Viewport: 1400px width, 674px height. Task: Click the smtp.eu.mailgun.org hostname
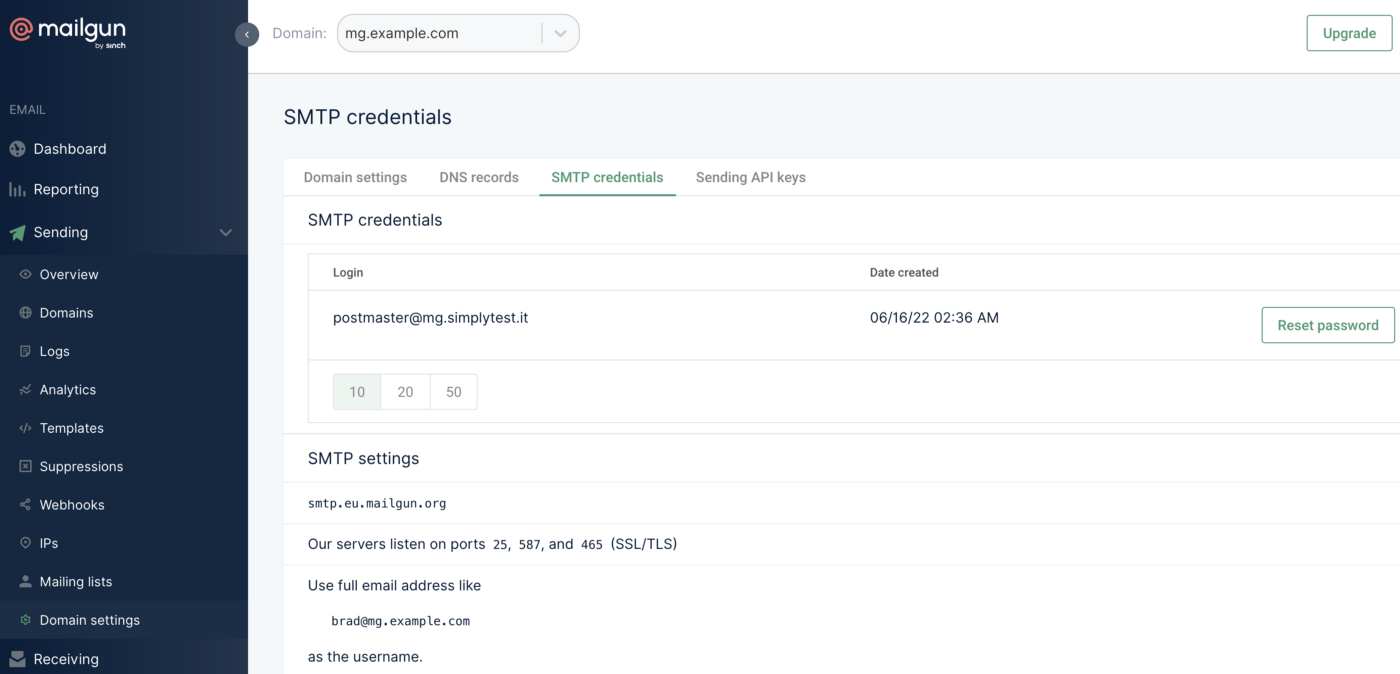point(377,503)
